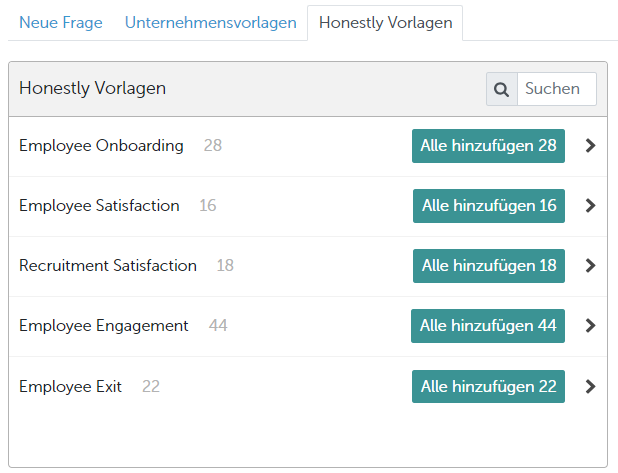Click the Recruitment Satisfaction template label
Screen dimensions: 618x473
coord(108,265)
